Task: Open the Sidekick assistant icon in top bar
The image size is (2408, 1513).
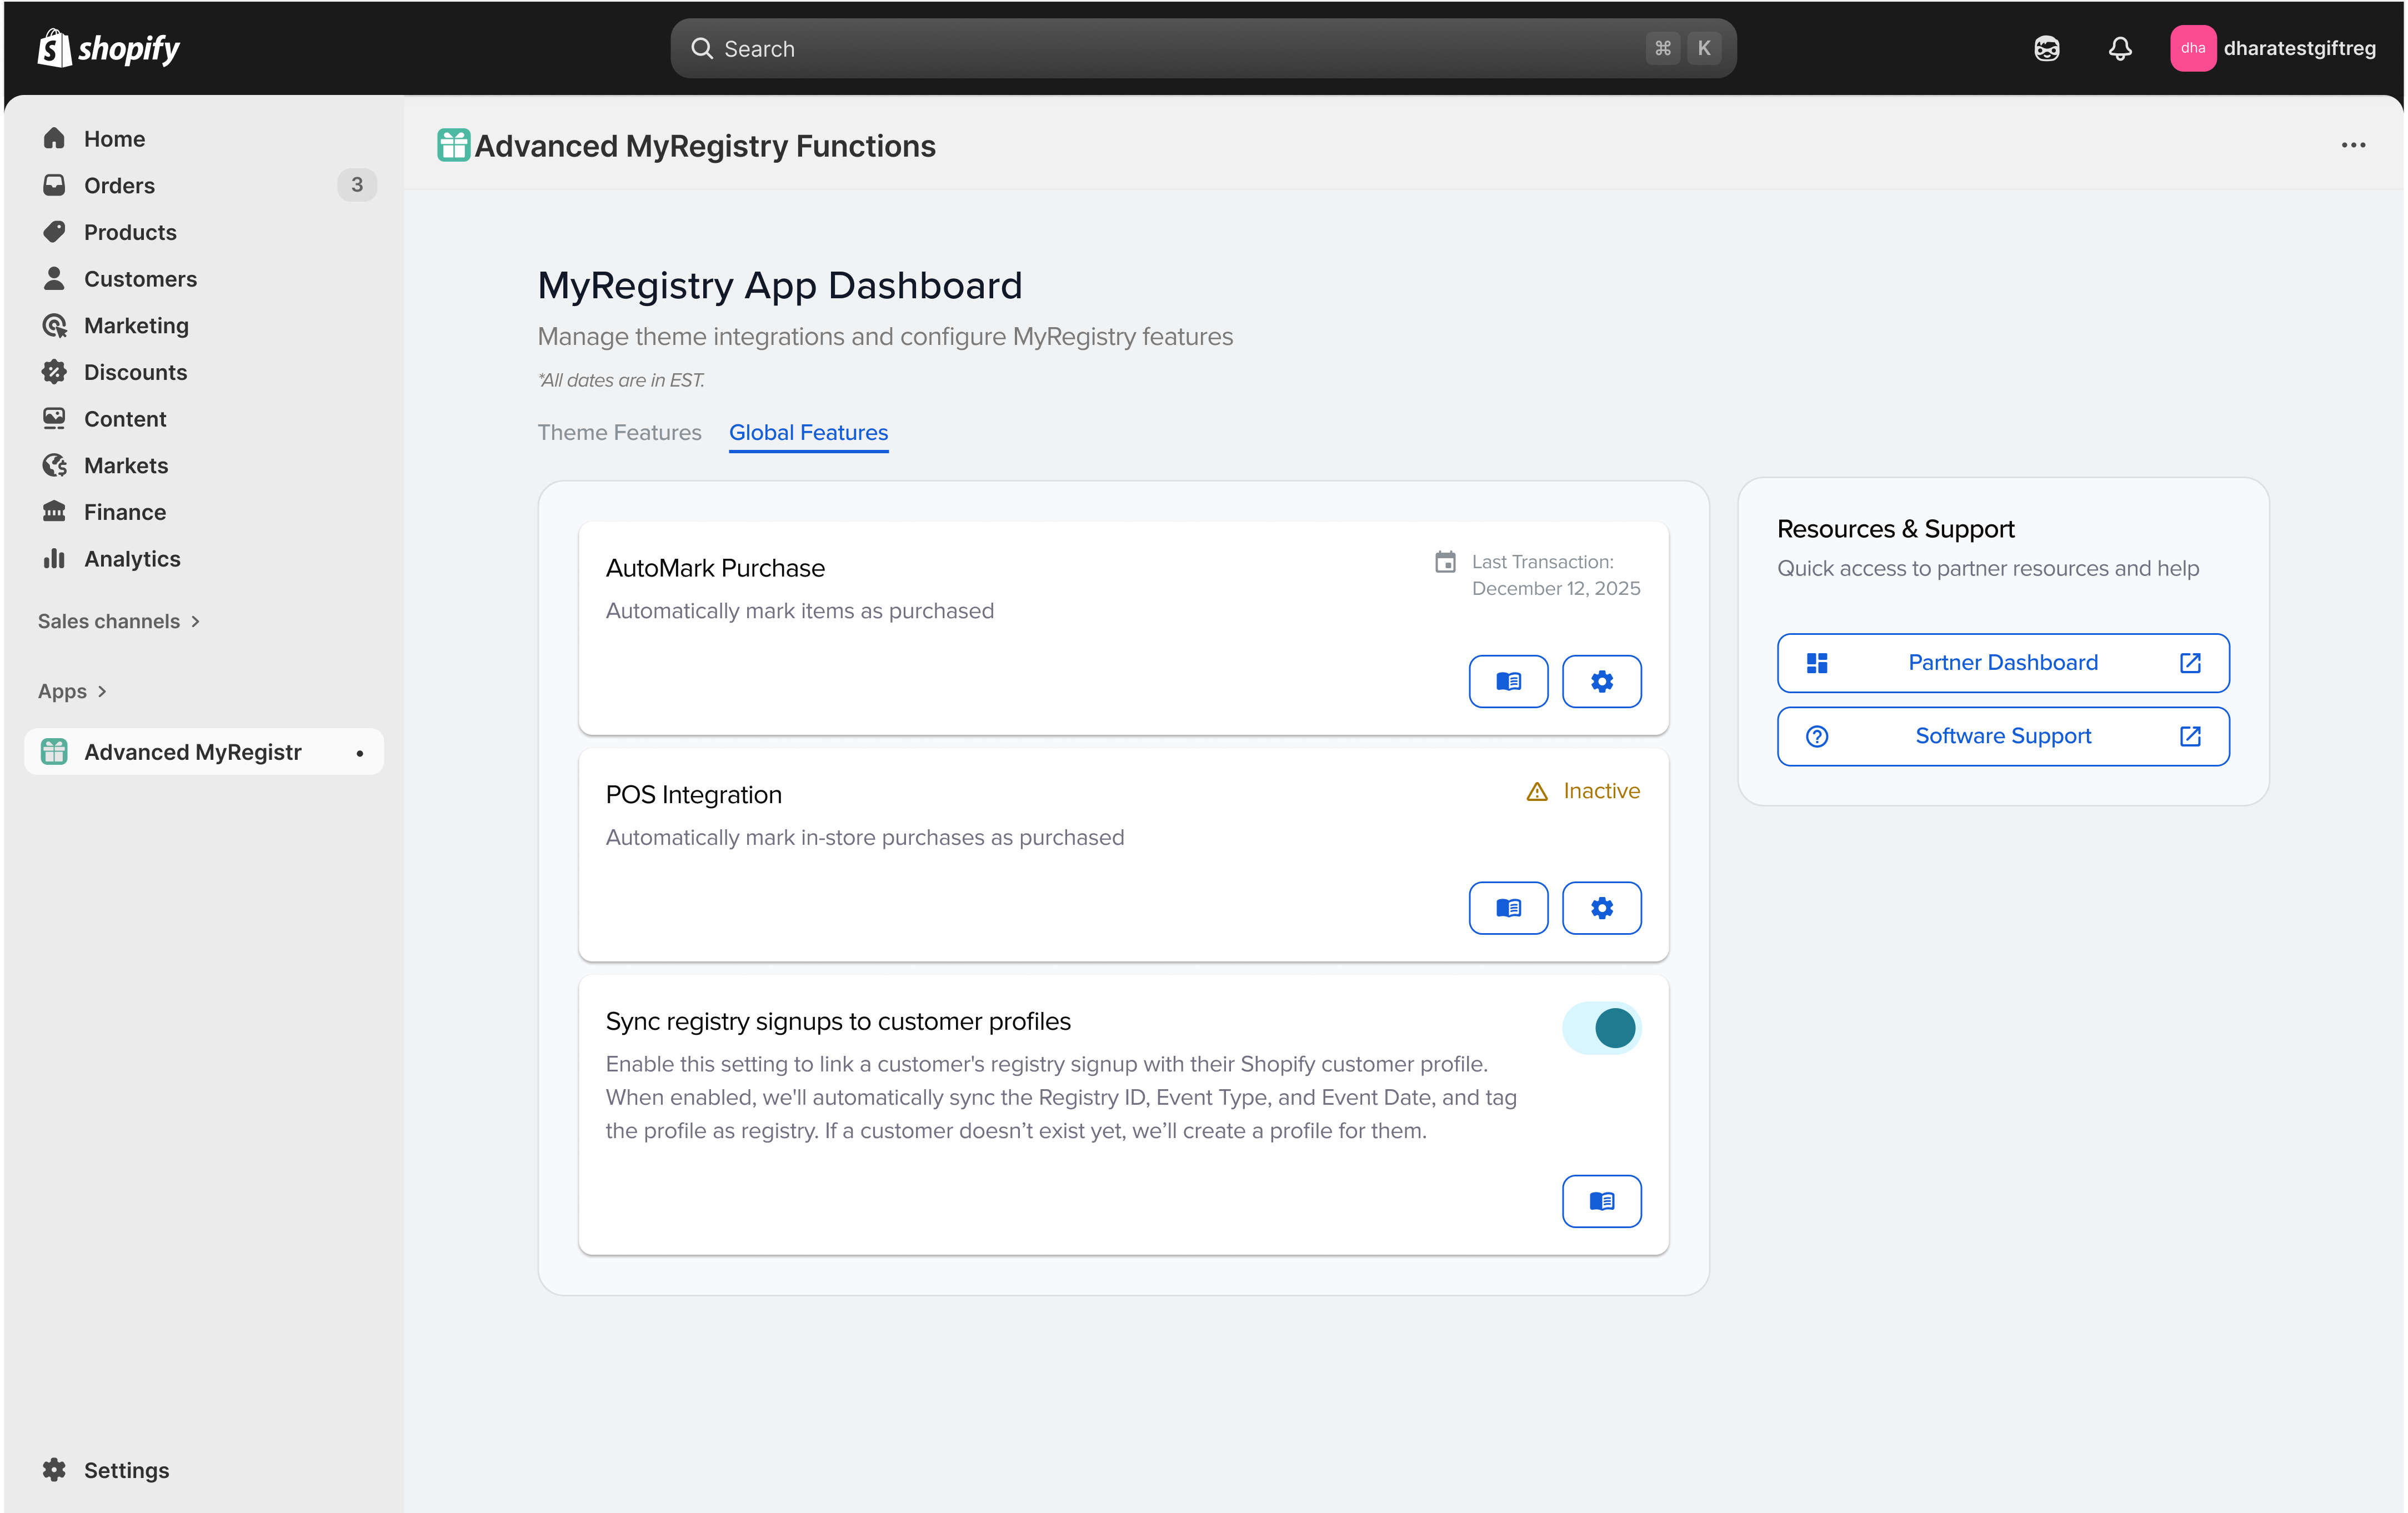Action: [x=2046, y=48]
